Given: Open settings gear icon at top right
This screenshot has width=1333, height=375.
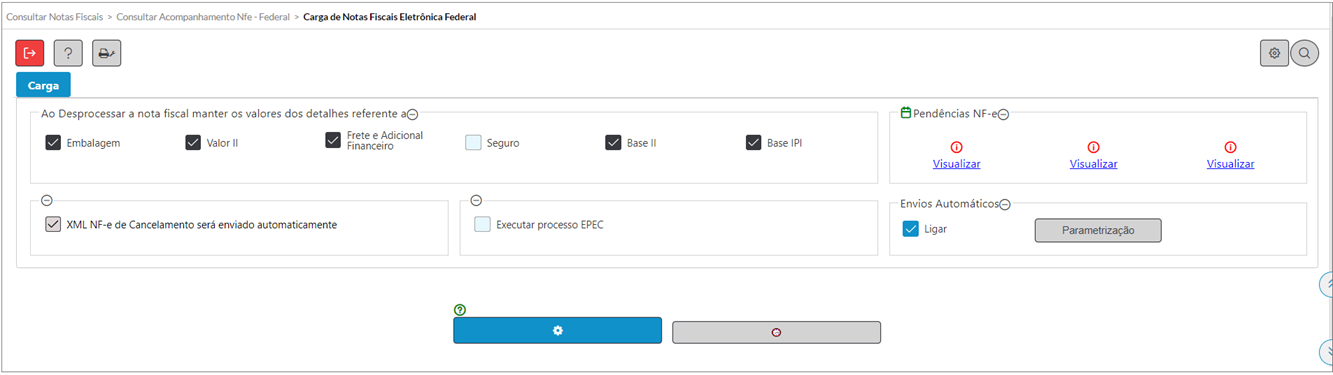Looking at the screenshot, I should [1274, 53].
